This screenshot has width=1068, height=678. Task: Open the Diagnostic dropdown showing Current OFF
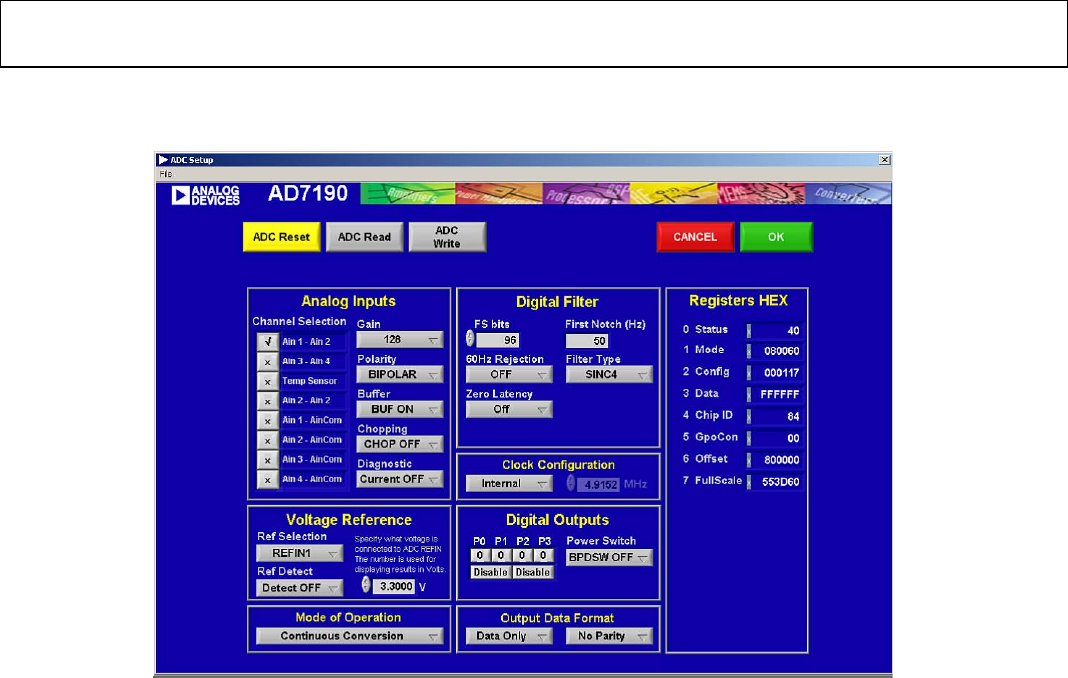coord(400,479)
